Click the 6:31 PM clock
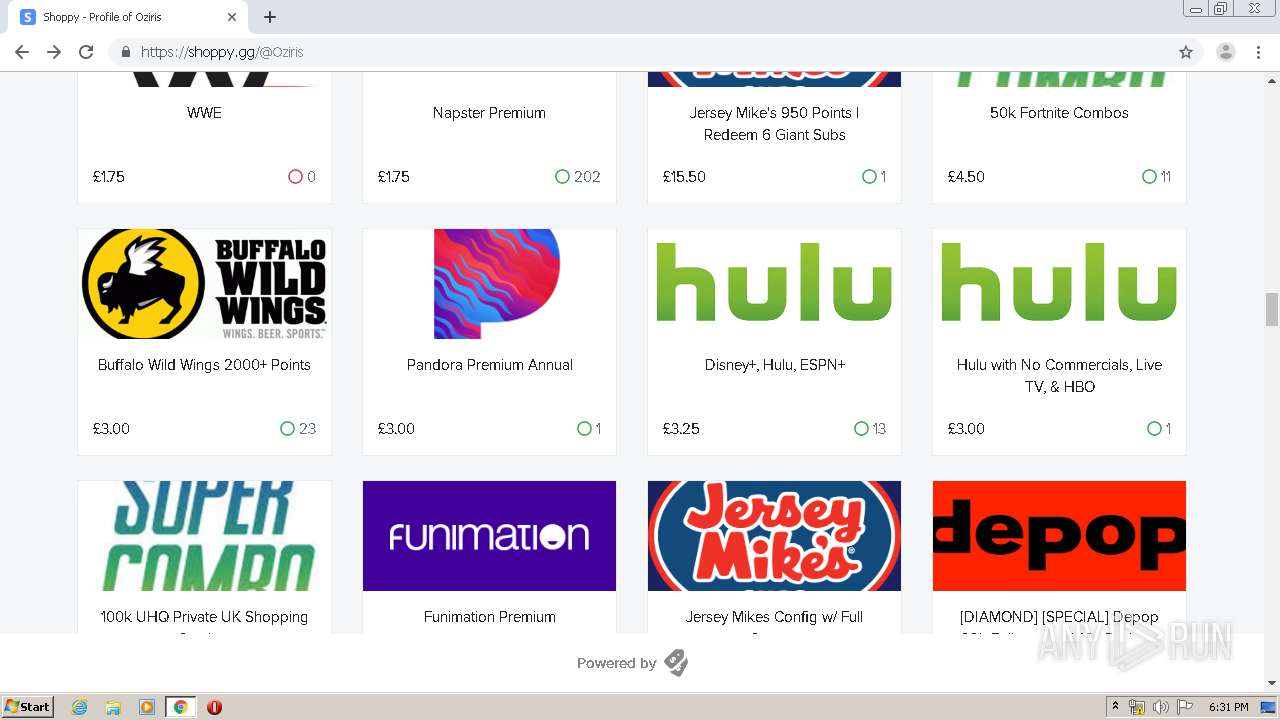The height and width of the screenshot is (720, 1280). pyautogui.click(x=1228, y=707)
